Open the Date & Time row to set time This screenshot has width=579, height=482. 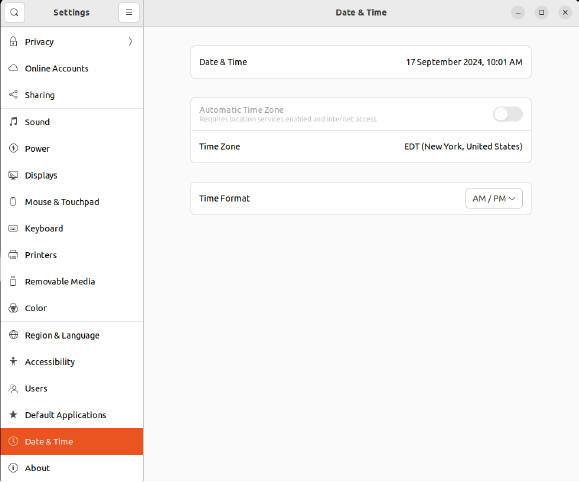point(361,62)
